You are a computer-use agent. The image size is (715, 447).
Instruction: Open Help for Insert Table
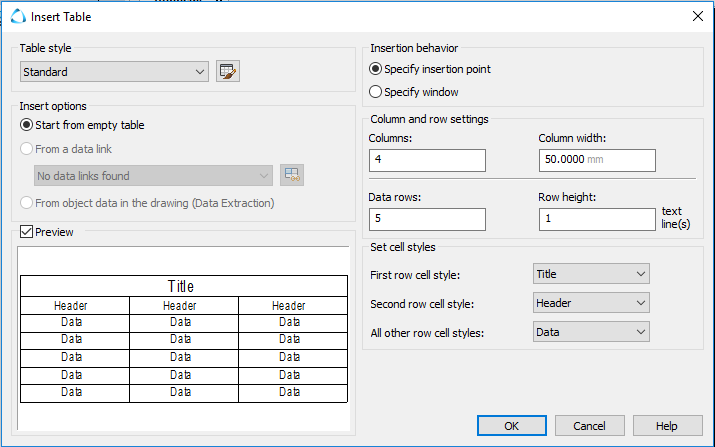tap(667, 426)
